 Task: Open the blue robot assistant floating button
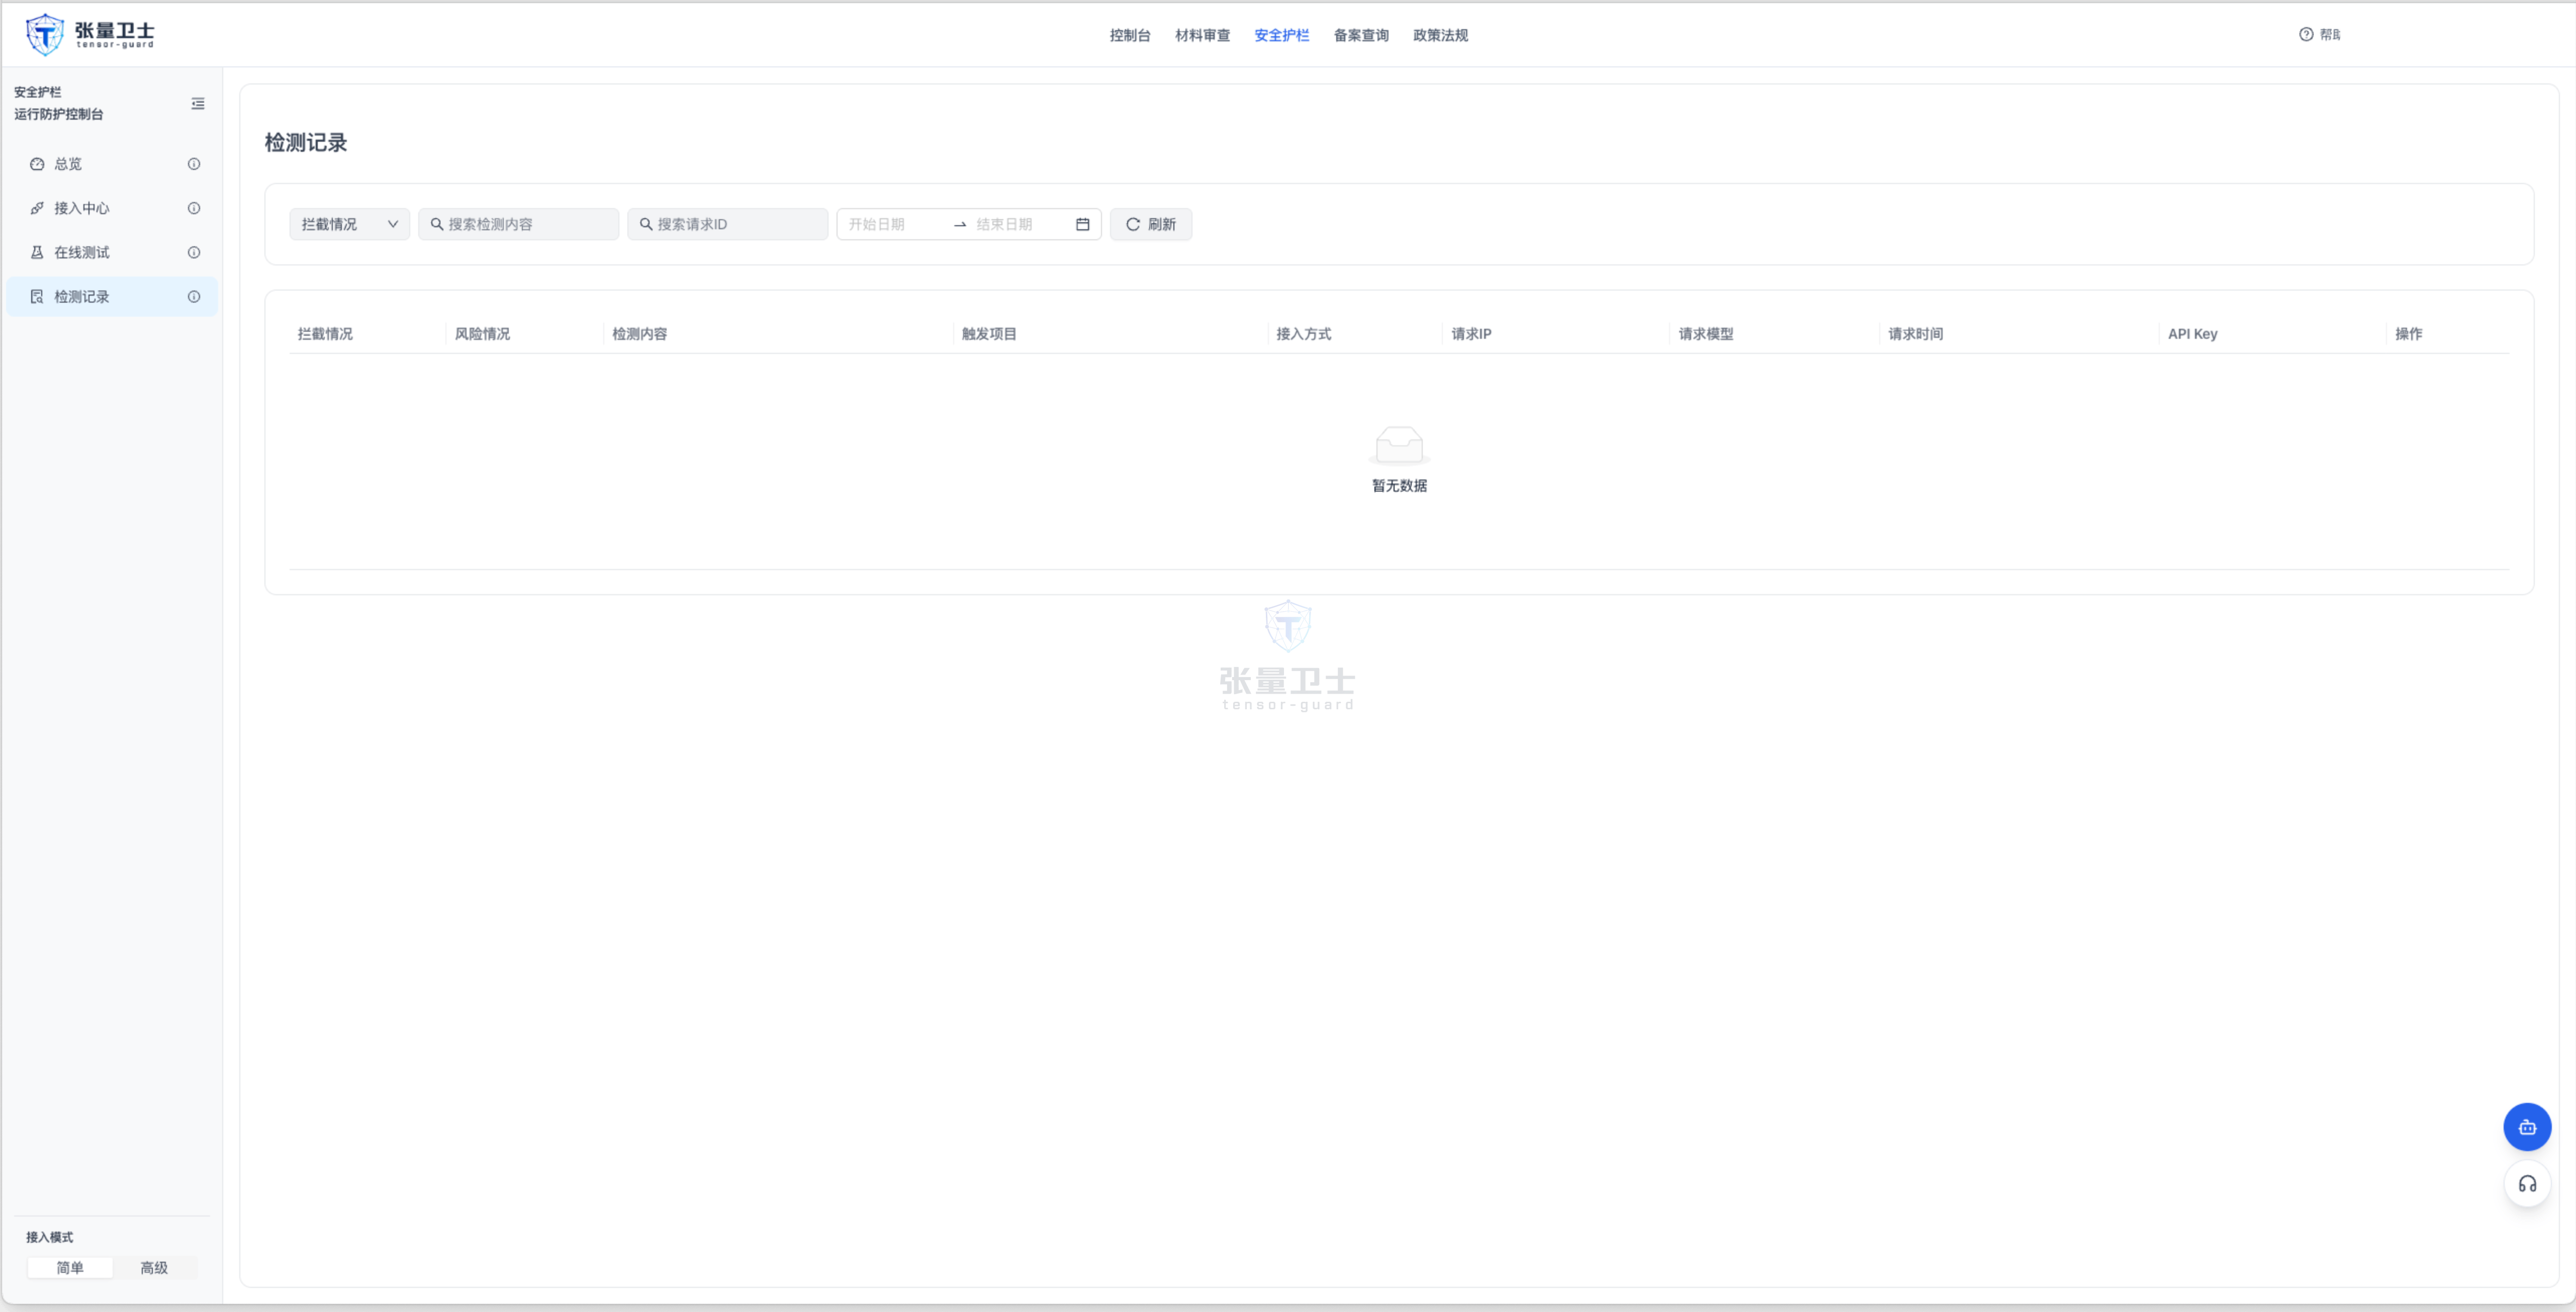[2527, 1127]
